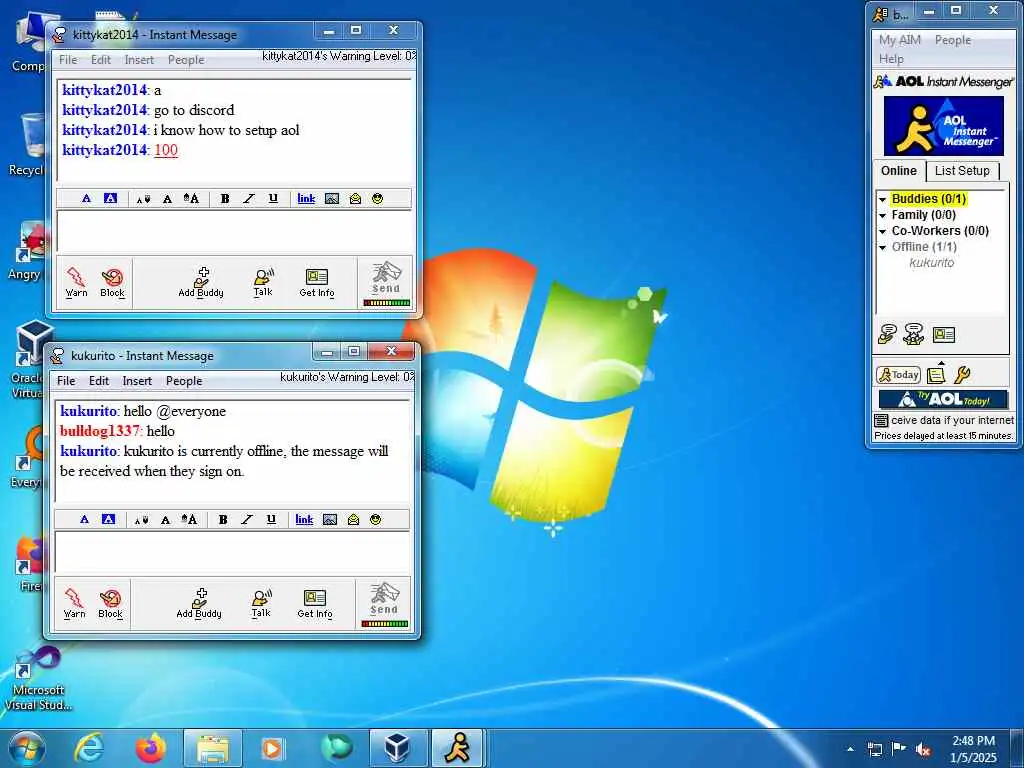Insert link in kukurito message window

pos(304,519)
